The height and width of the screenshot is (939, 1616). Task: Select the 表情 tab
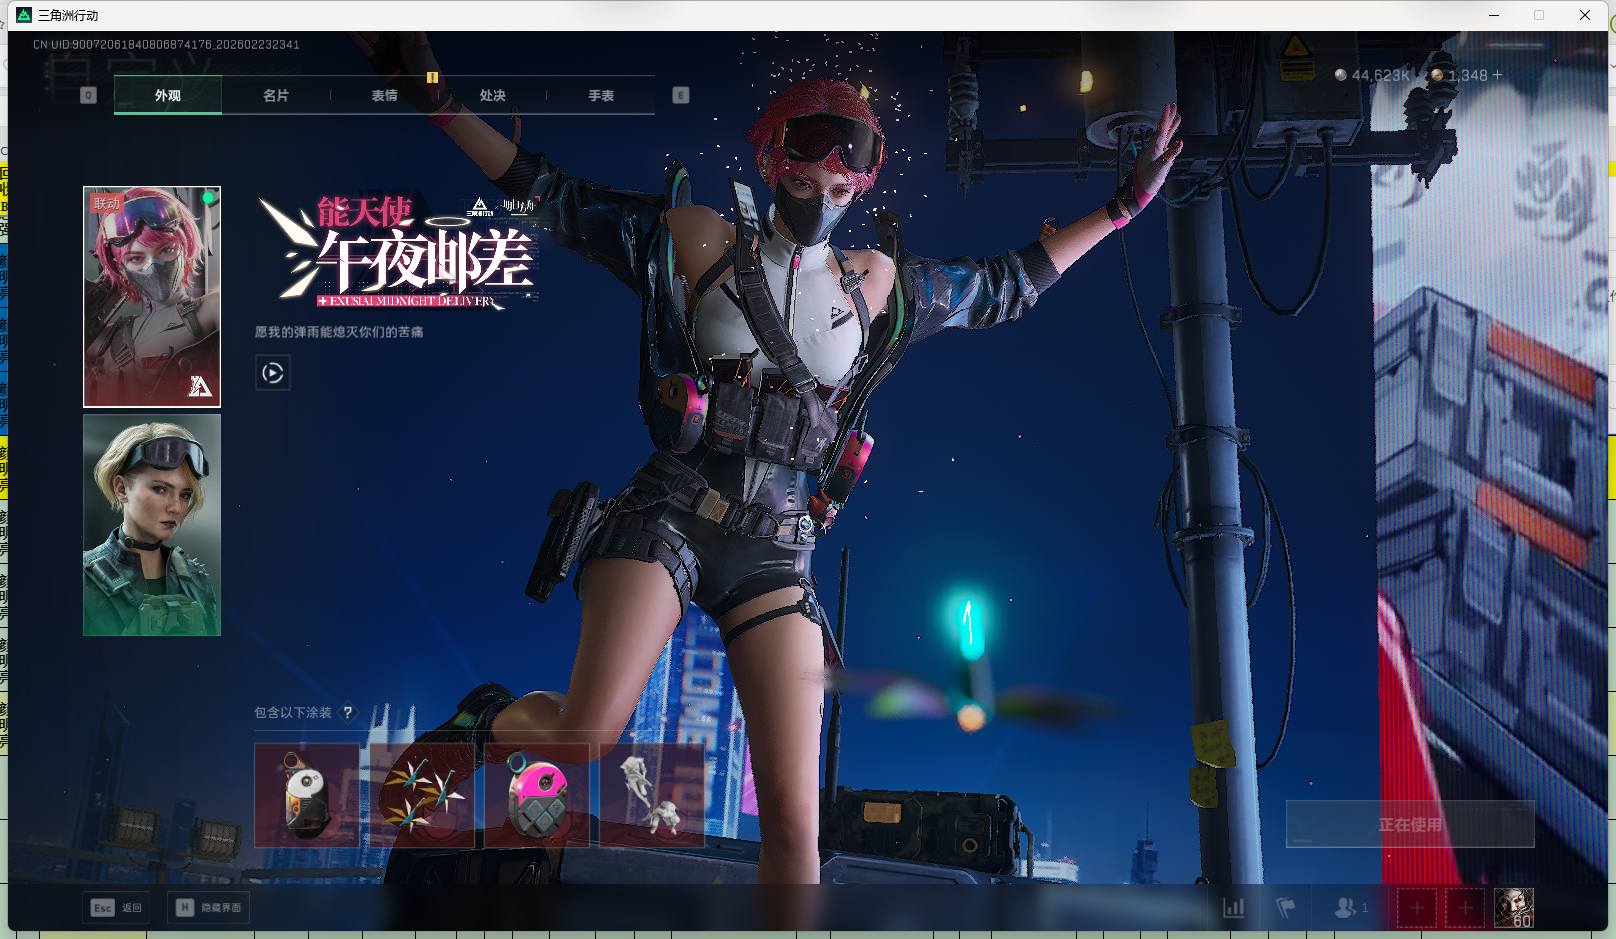tap(384, 95)
